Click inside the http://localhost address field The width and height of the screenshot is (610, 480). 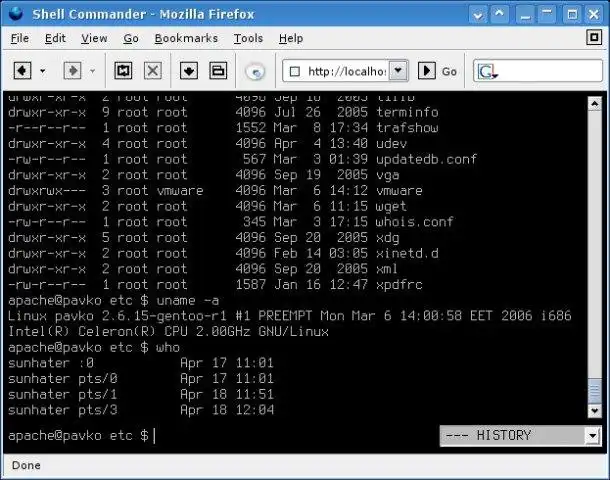coord(346,72)
